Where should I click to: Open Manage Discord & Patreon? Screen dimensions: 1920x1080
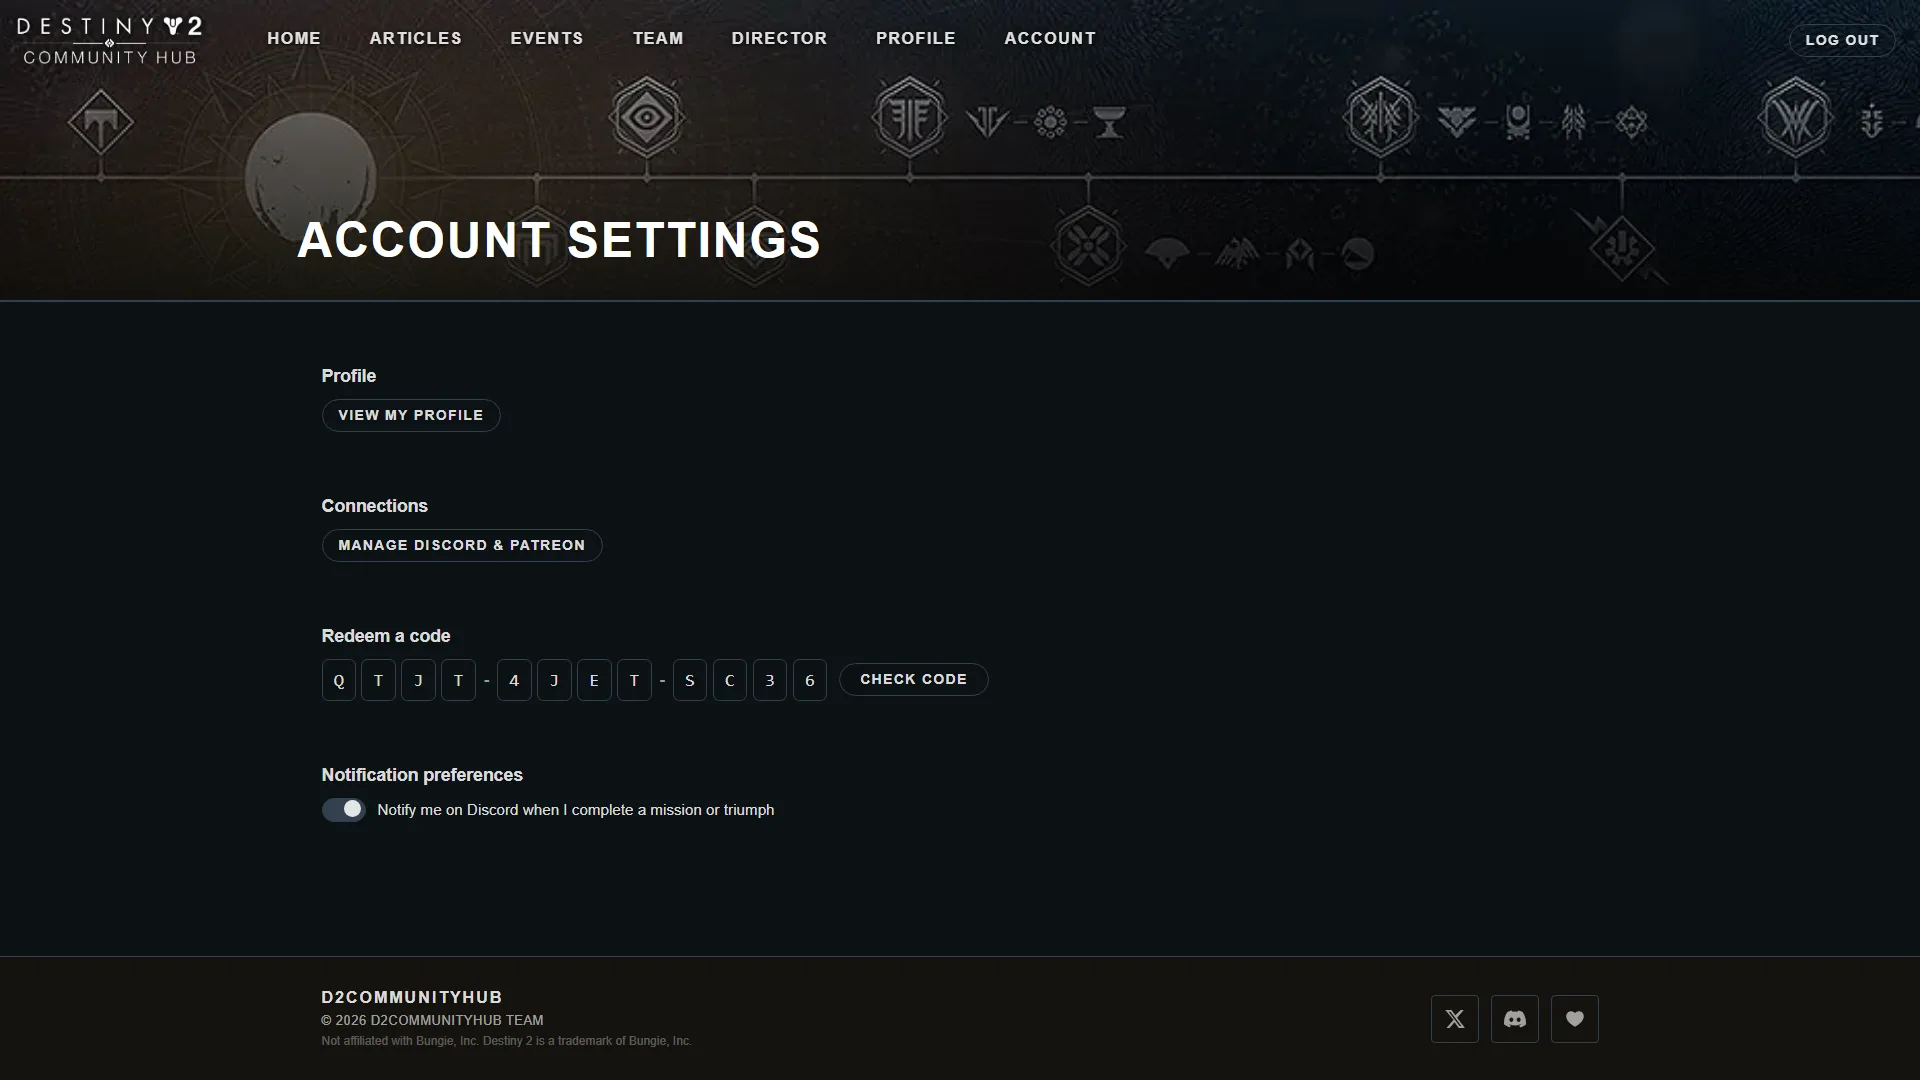462,545
